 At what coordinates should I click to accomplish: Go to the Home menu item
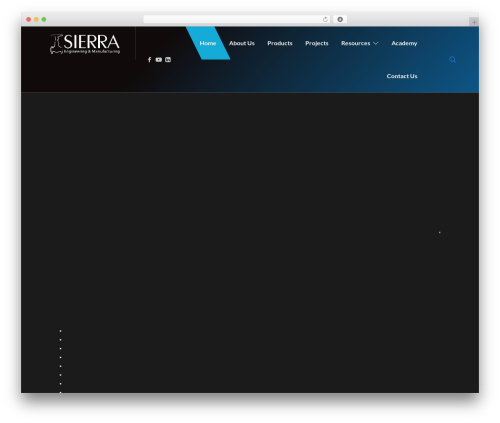208,43
